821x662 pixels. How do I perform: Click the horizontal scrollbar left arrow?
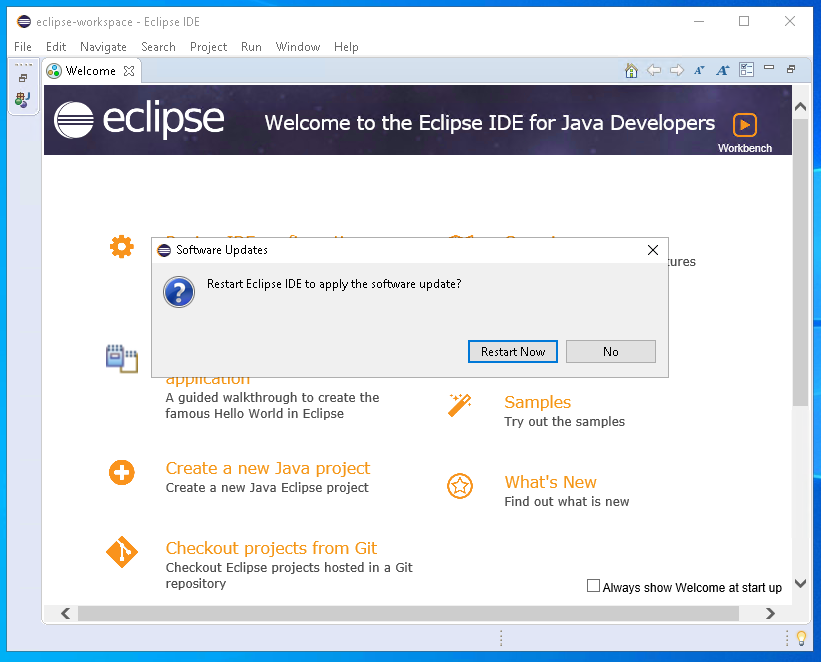65,613
